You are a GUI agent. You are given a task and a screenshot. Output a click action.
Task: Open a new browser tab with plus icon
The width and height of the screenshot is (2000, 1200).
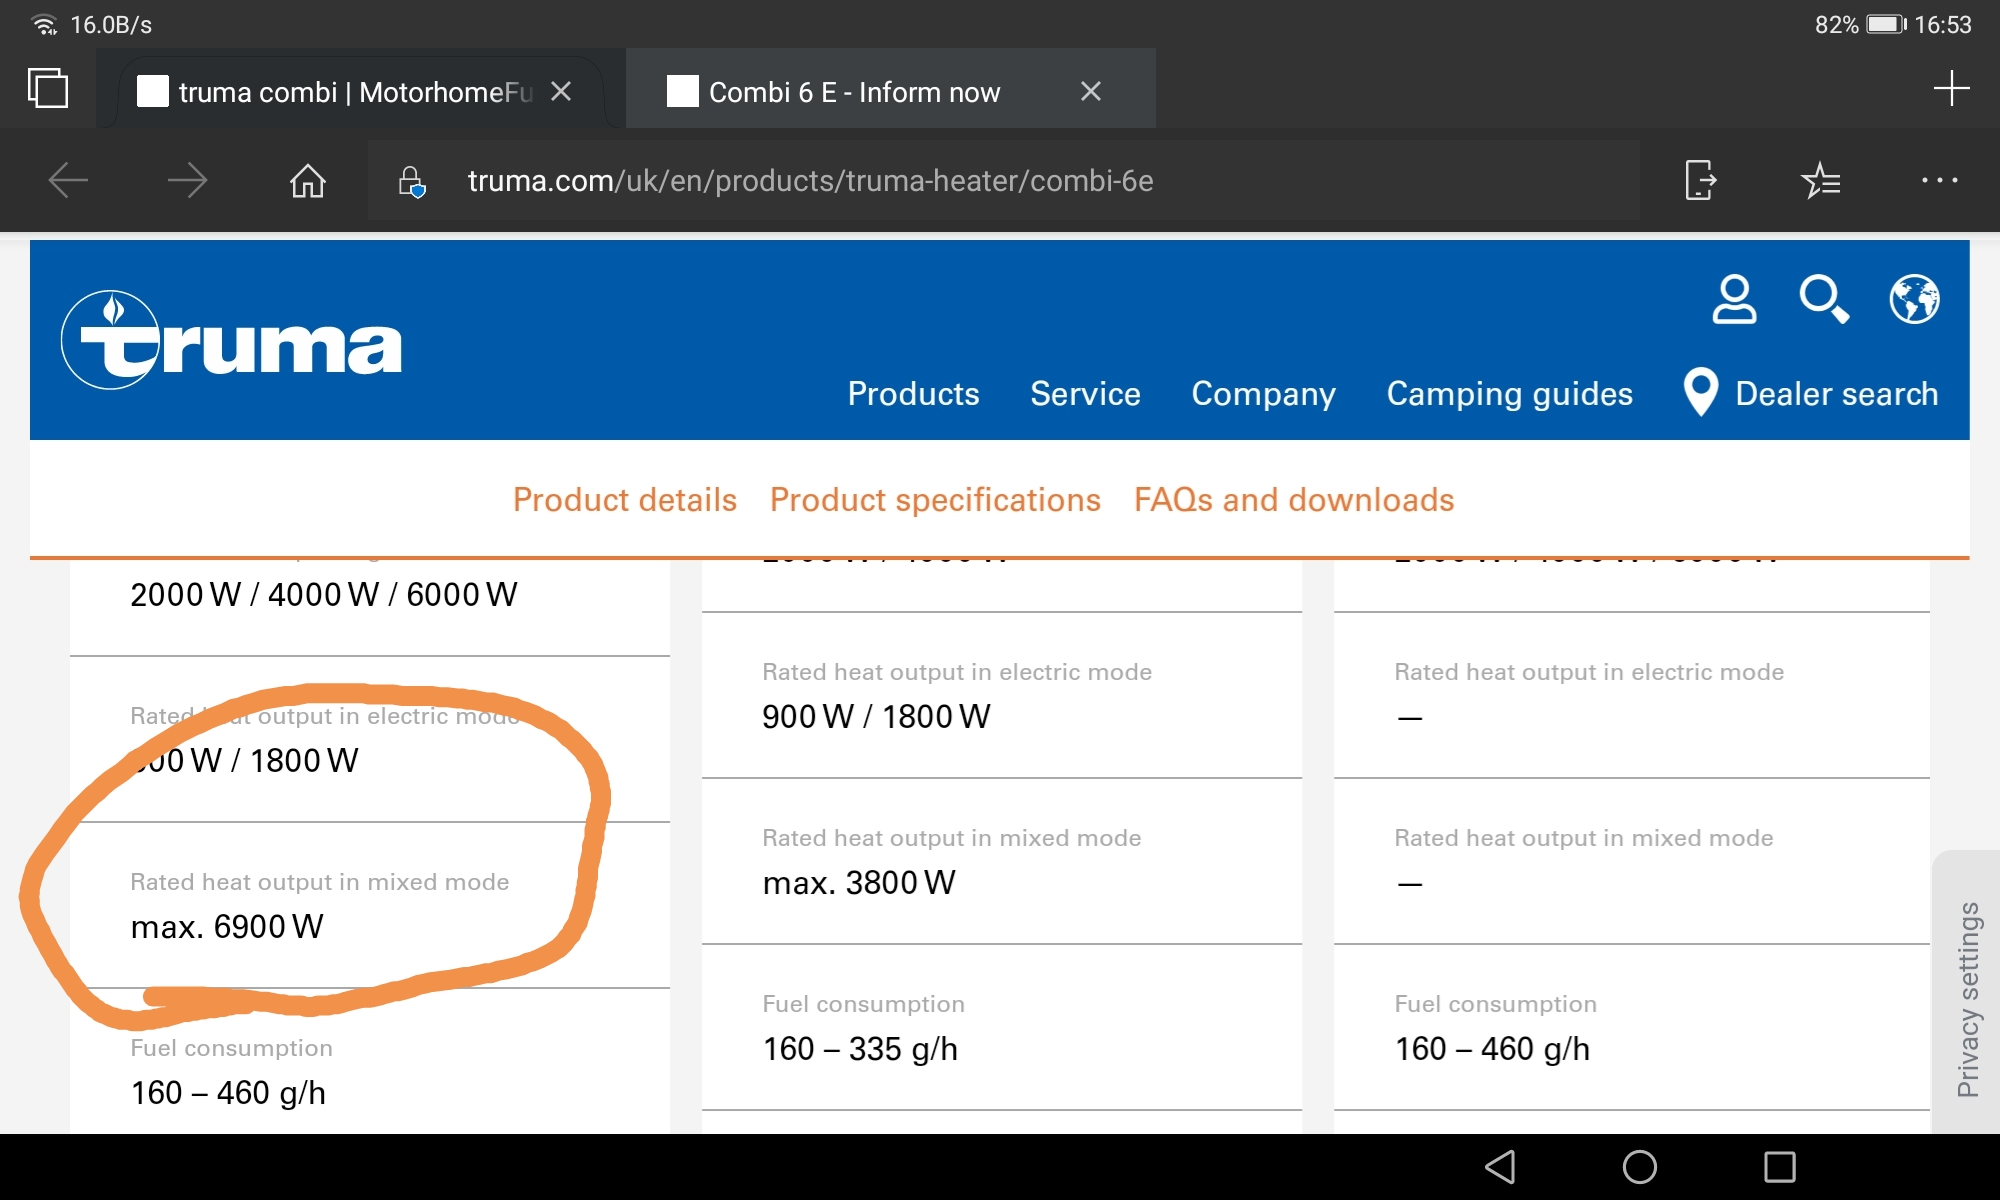[x=1951, y=88]
